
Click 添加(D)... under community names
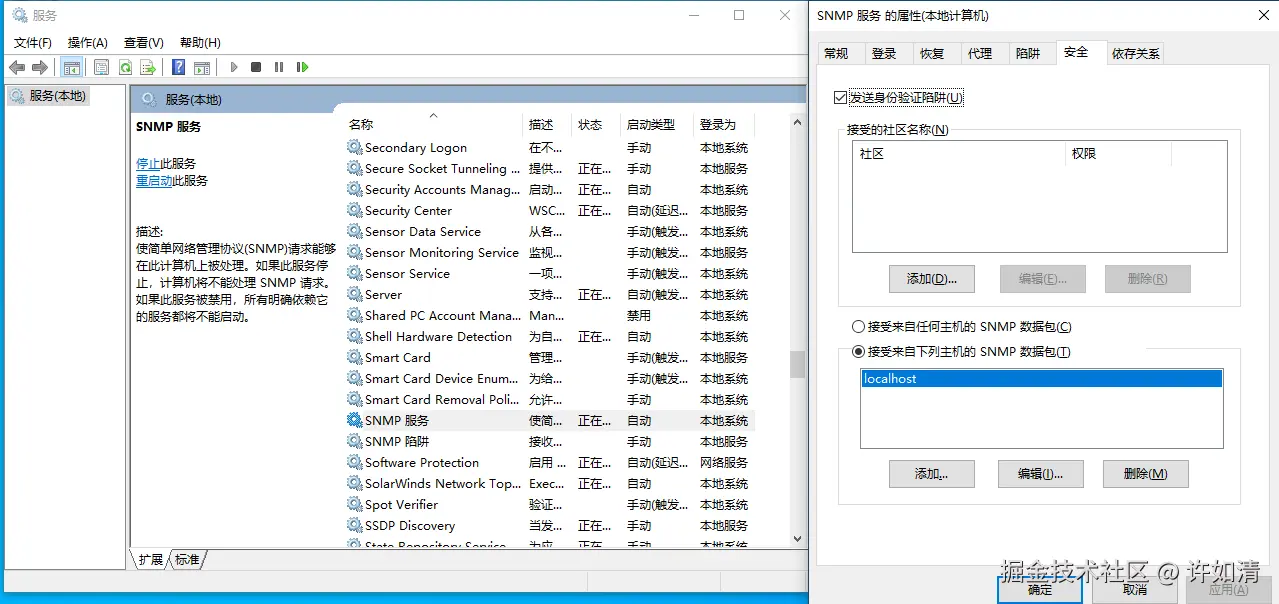pyautogui.click(x=932, y=279)
